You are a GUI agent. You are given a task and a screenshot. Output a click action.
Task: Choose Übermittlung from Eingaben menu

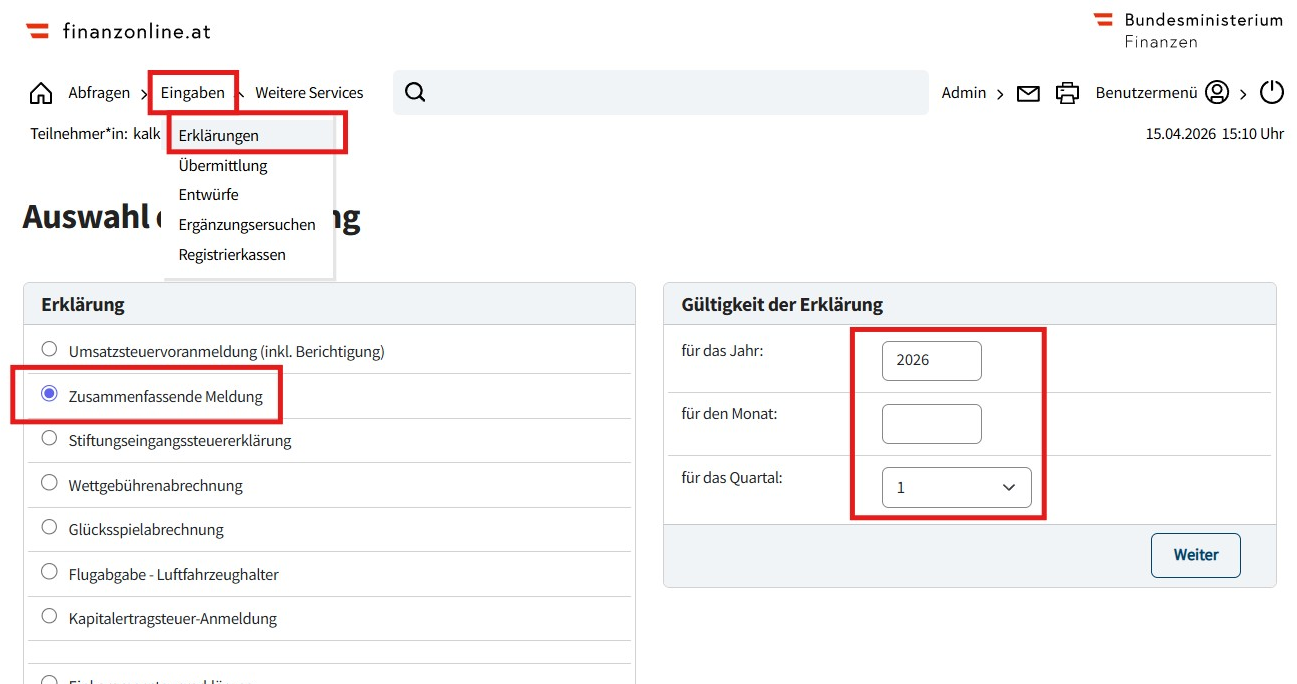click(223, 166)
